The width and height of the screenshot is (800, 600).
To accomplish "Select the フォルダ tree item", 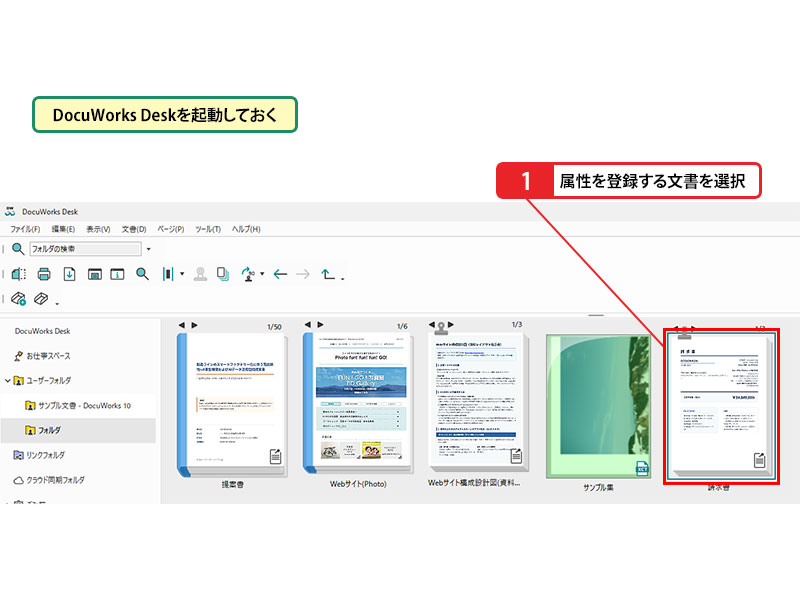I will [49, 431].
